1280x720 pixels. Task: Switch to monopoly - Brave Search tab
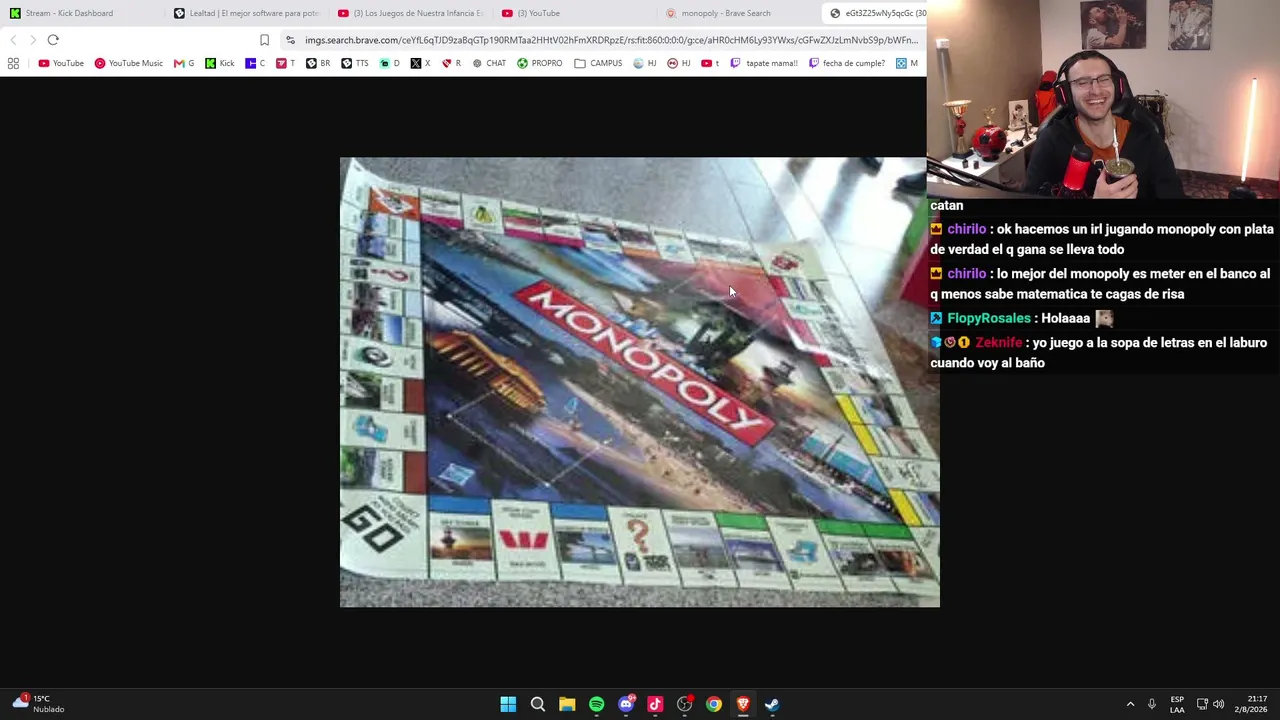coord(738,13)
